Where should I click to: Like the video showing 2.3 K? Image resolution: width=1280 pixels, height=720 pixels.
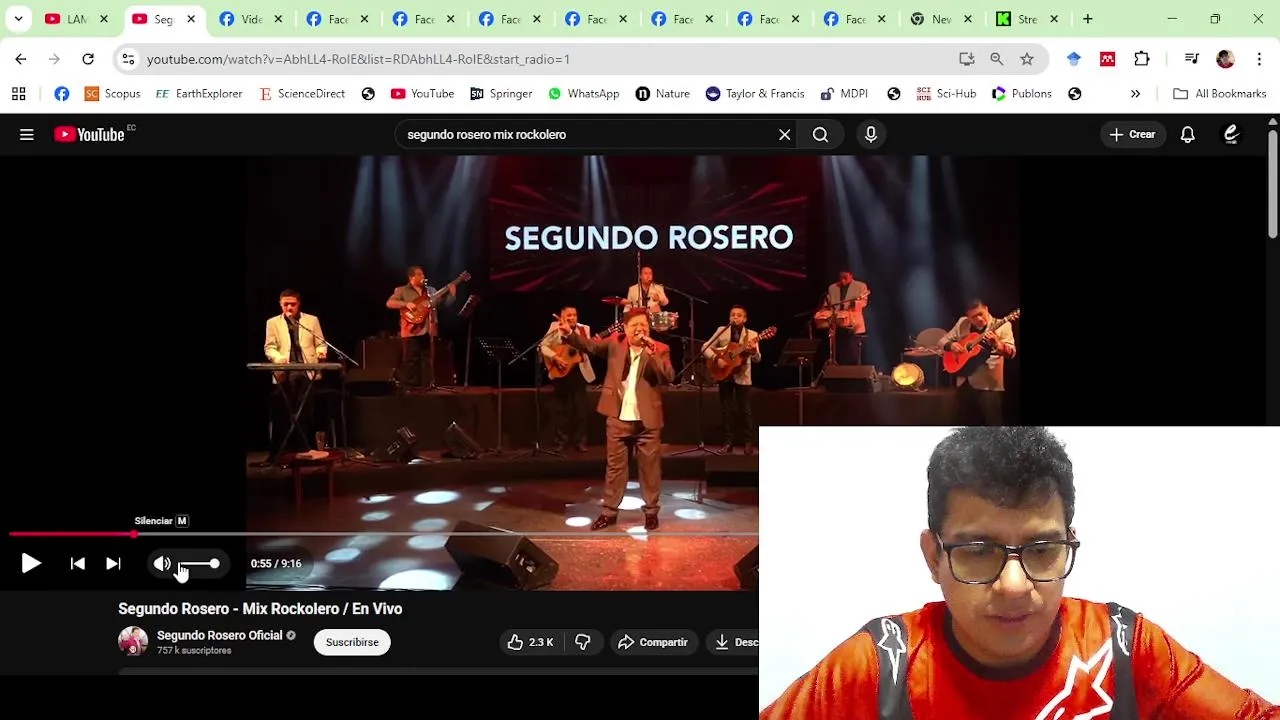[530, 642]
